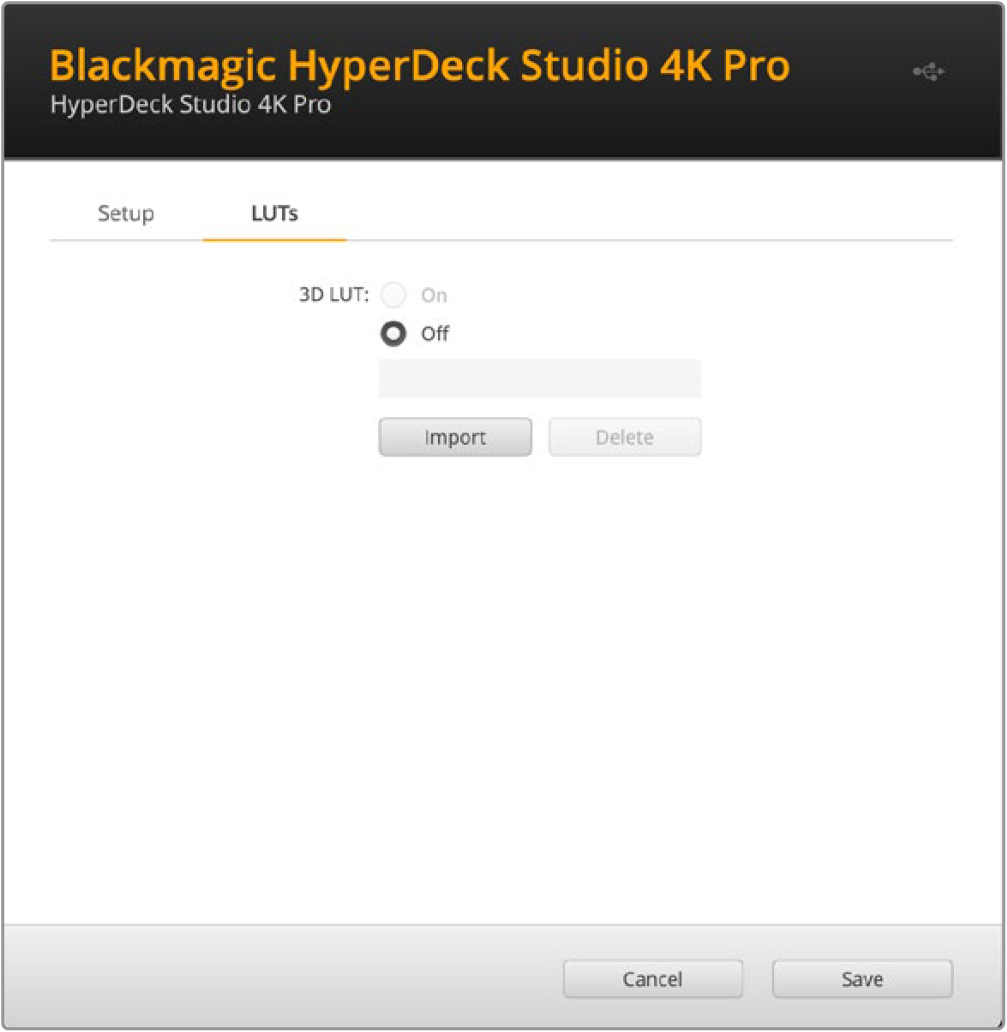Save the settings with Save button
Image resolution: width=1007 pixels, height=1032 pixels.
tap(861, 979)
